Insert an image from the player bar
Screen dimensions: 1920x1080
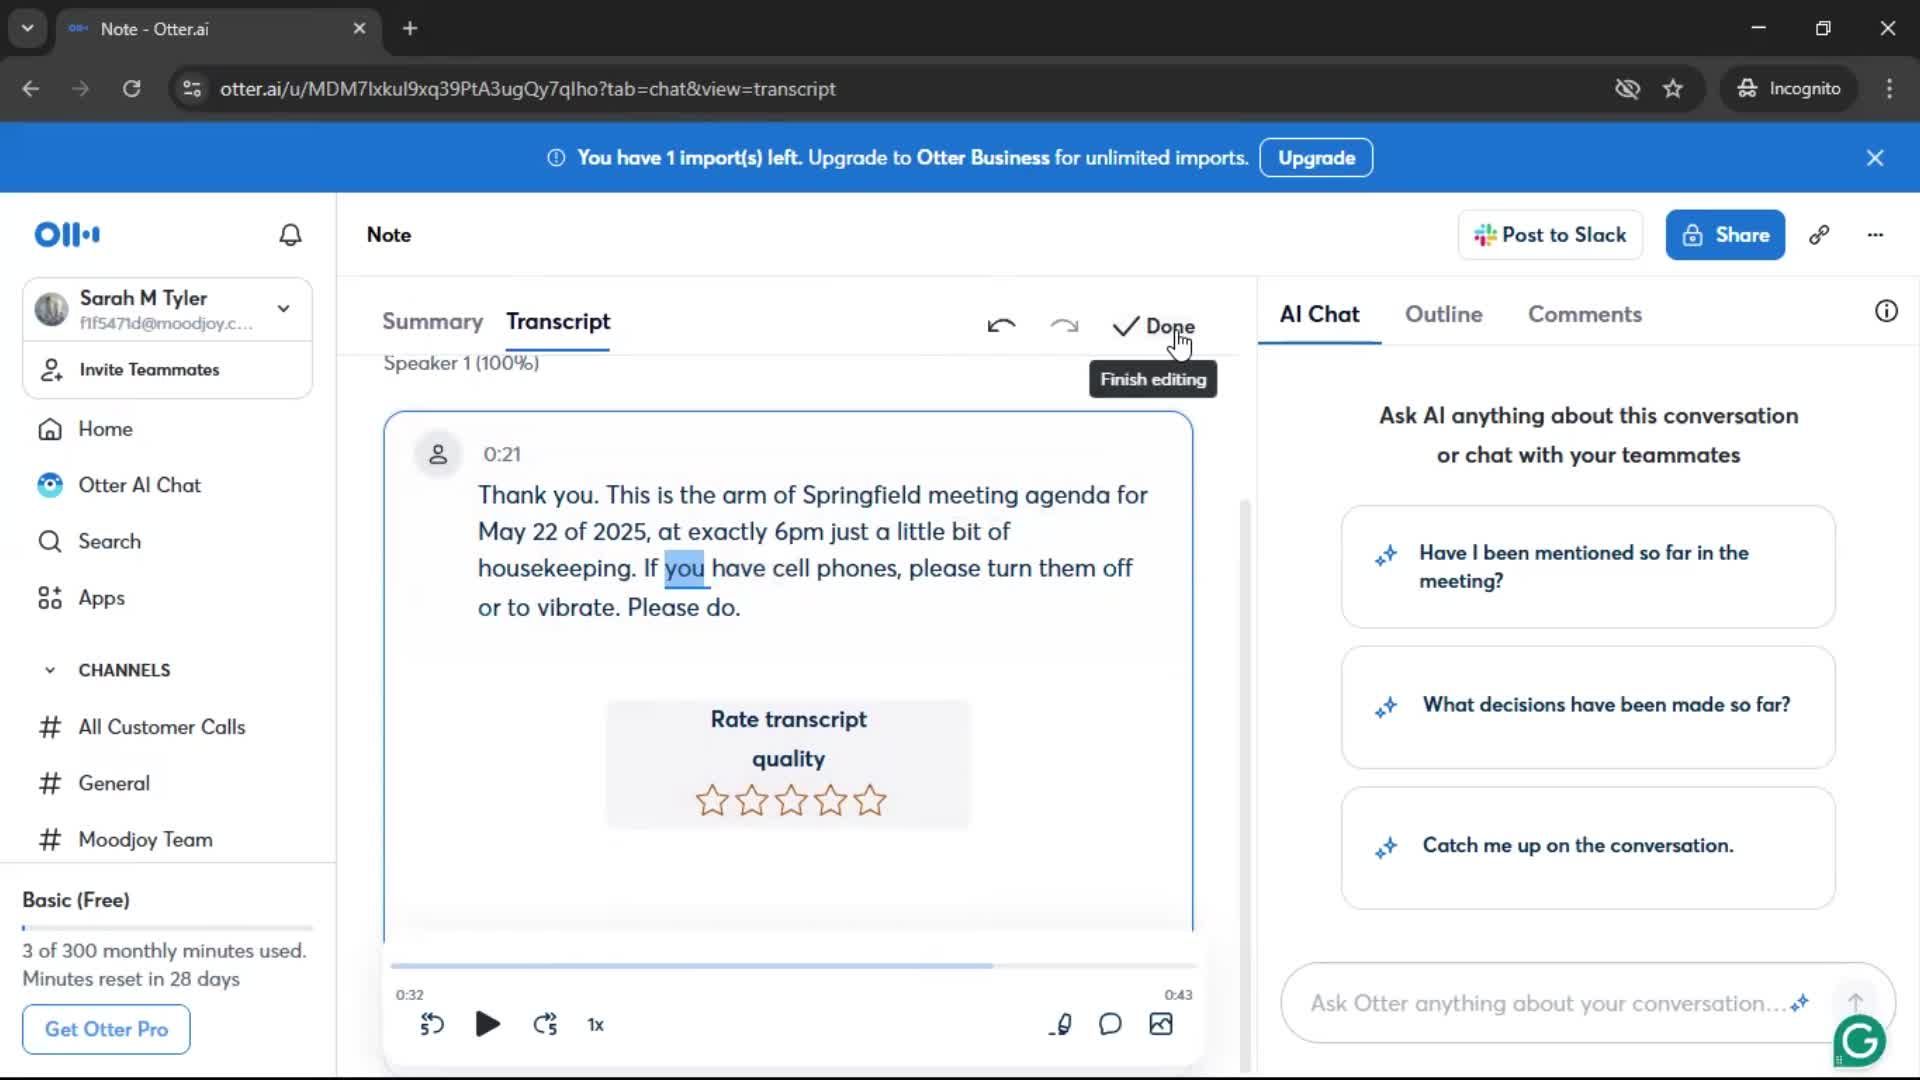[x=1161, y=1024]
